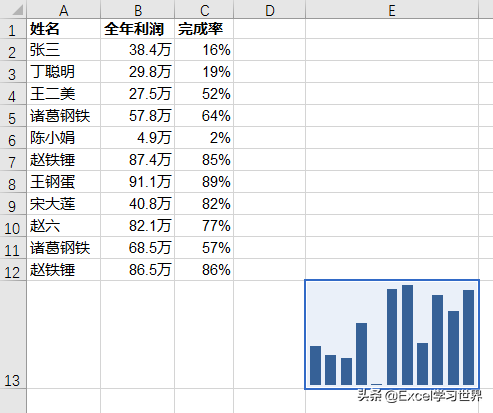Select the cell containing 张三
This screenshot has height=413, width=493.
point(64,50)
